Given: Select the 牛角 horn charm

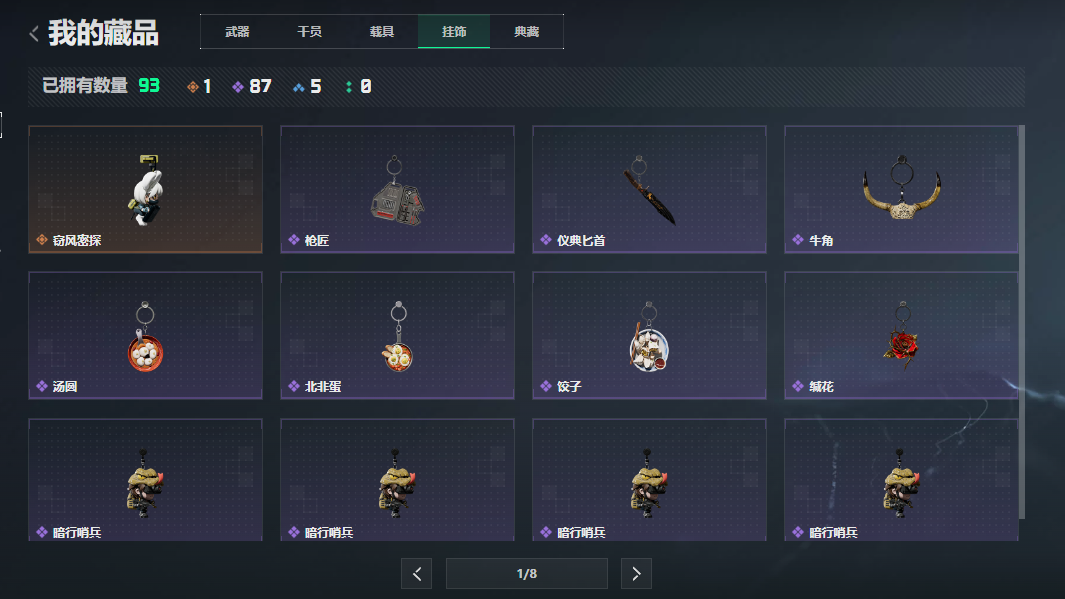Looking at the screenshot, I should click(x=901, y=189).
